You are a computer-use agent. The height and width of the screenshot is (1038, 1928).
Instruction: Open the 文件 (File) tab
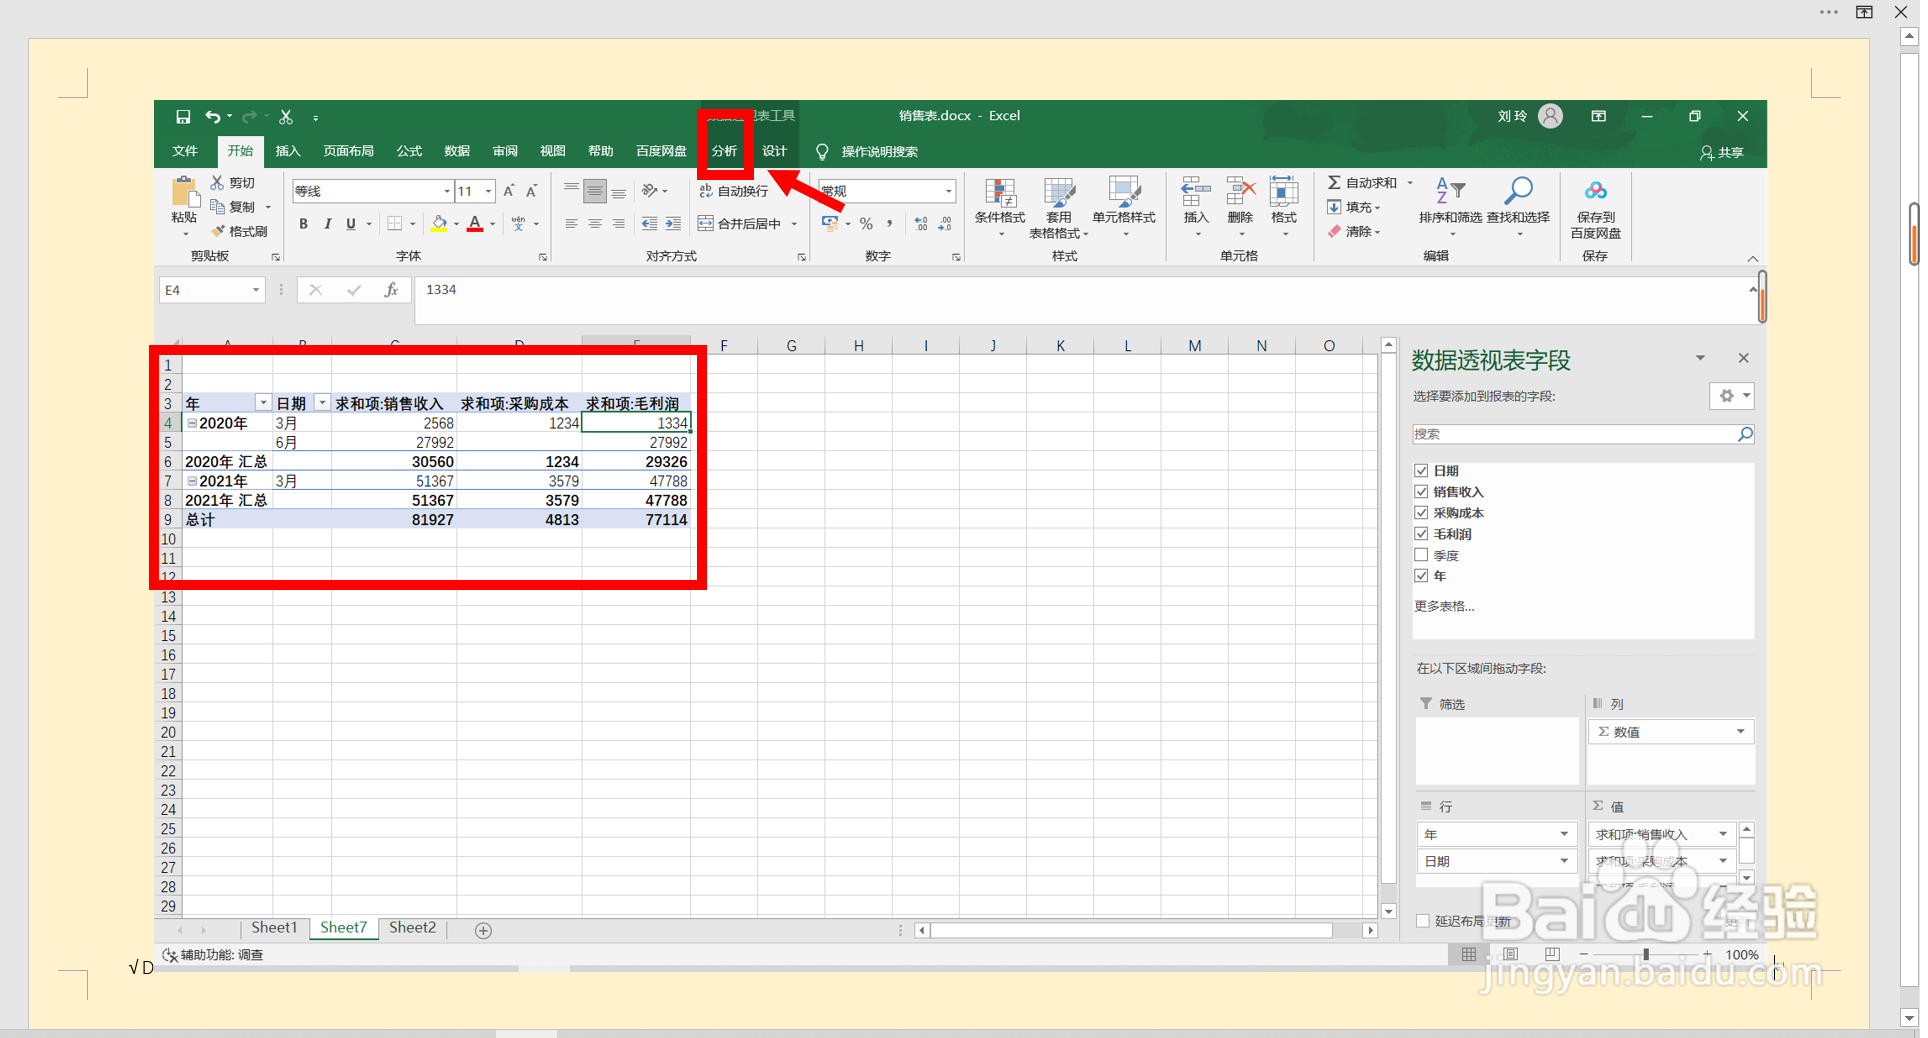[x=185, y=151]
